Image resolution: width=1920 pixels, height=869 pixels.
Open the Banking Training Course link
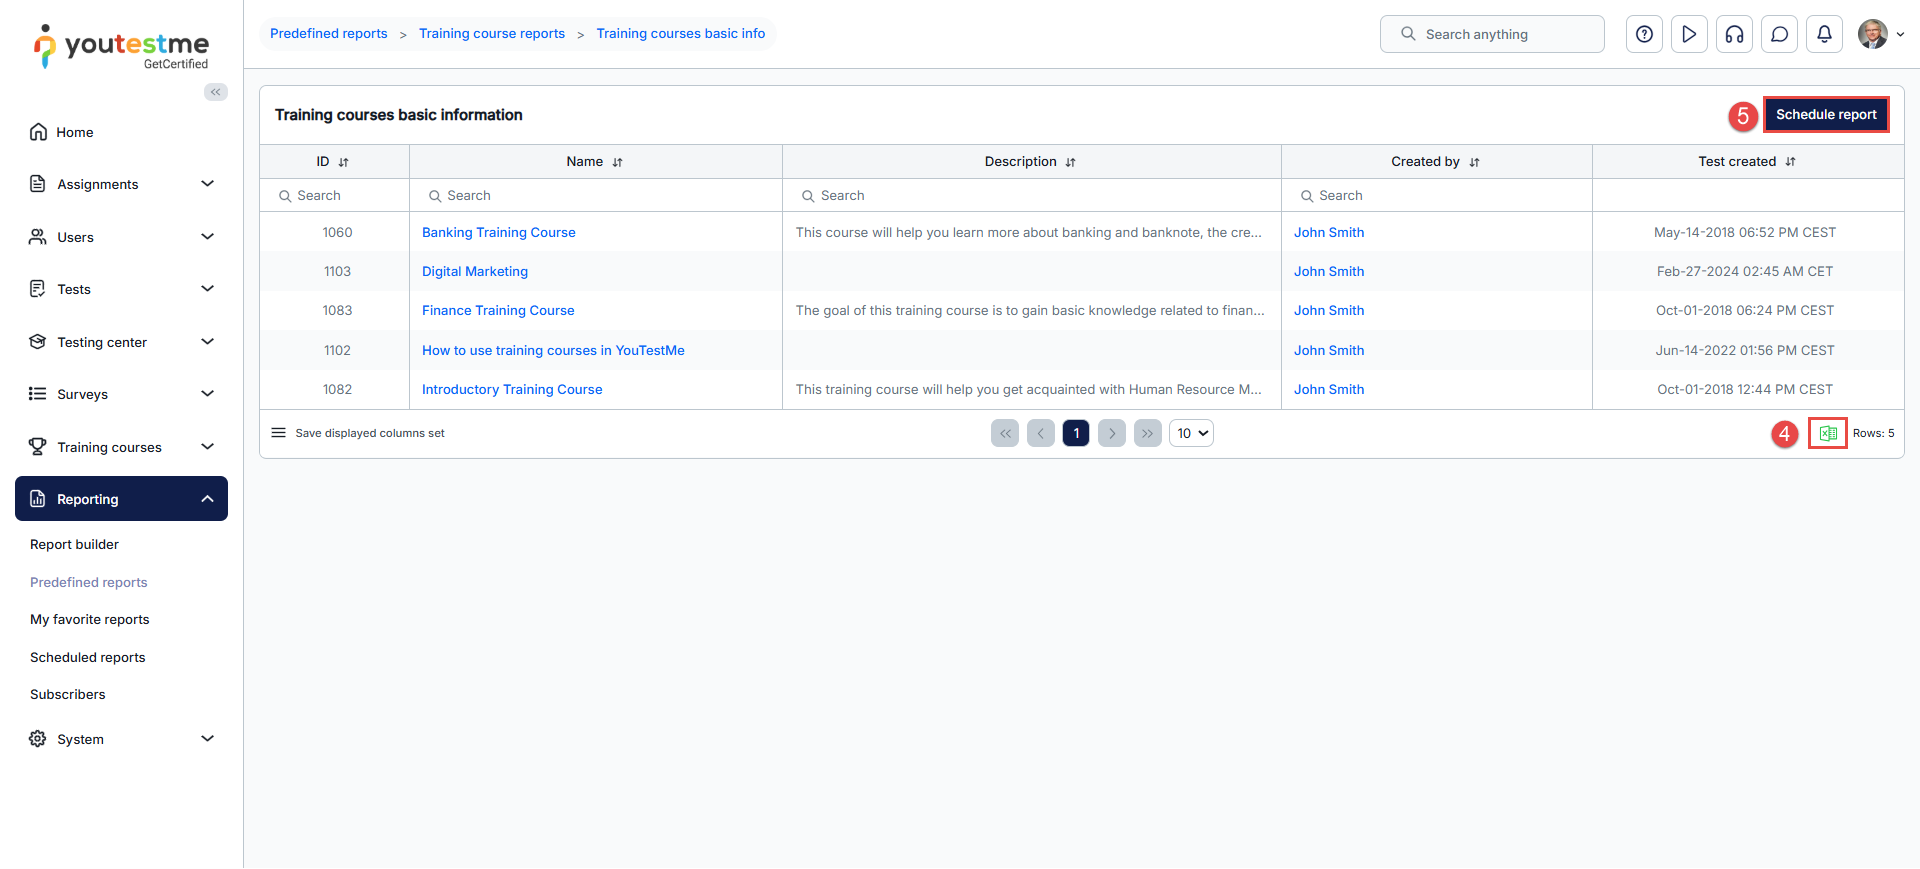pyautogui.click(x=498, y=232)
